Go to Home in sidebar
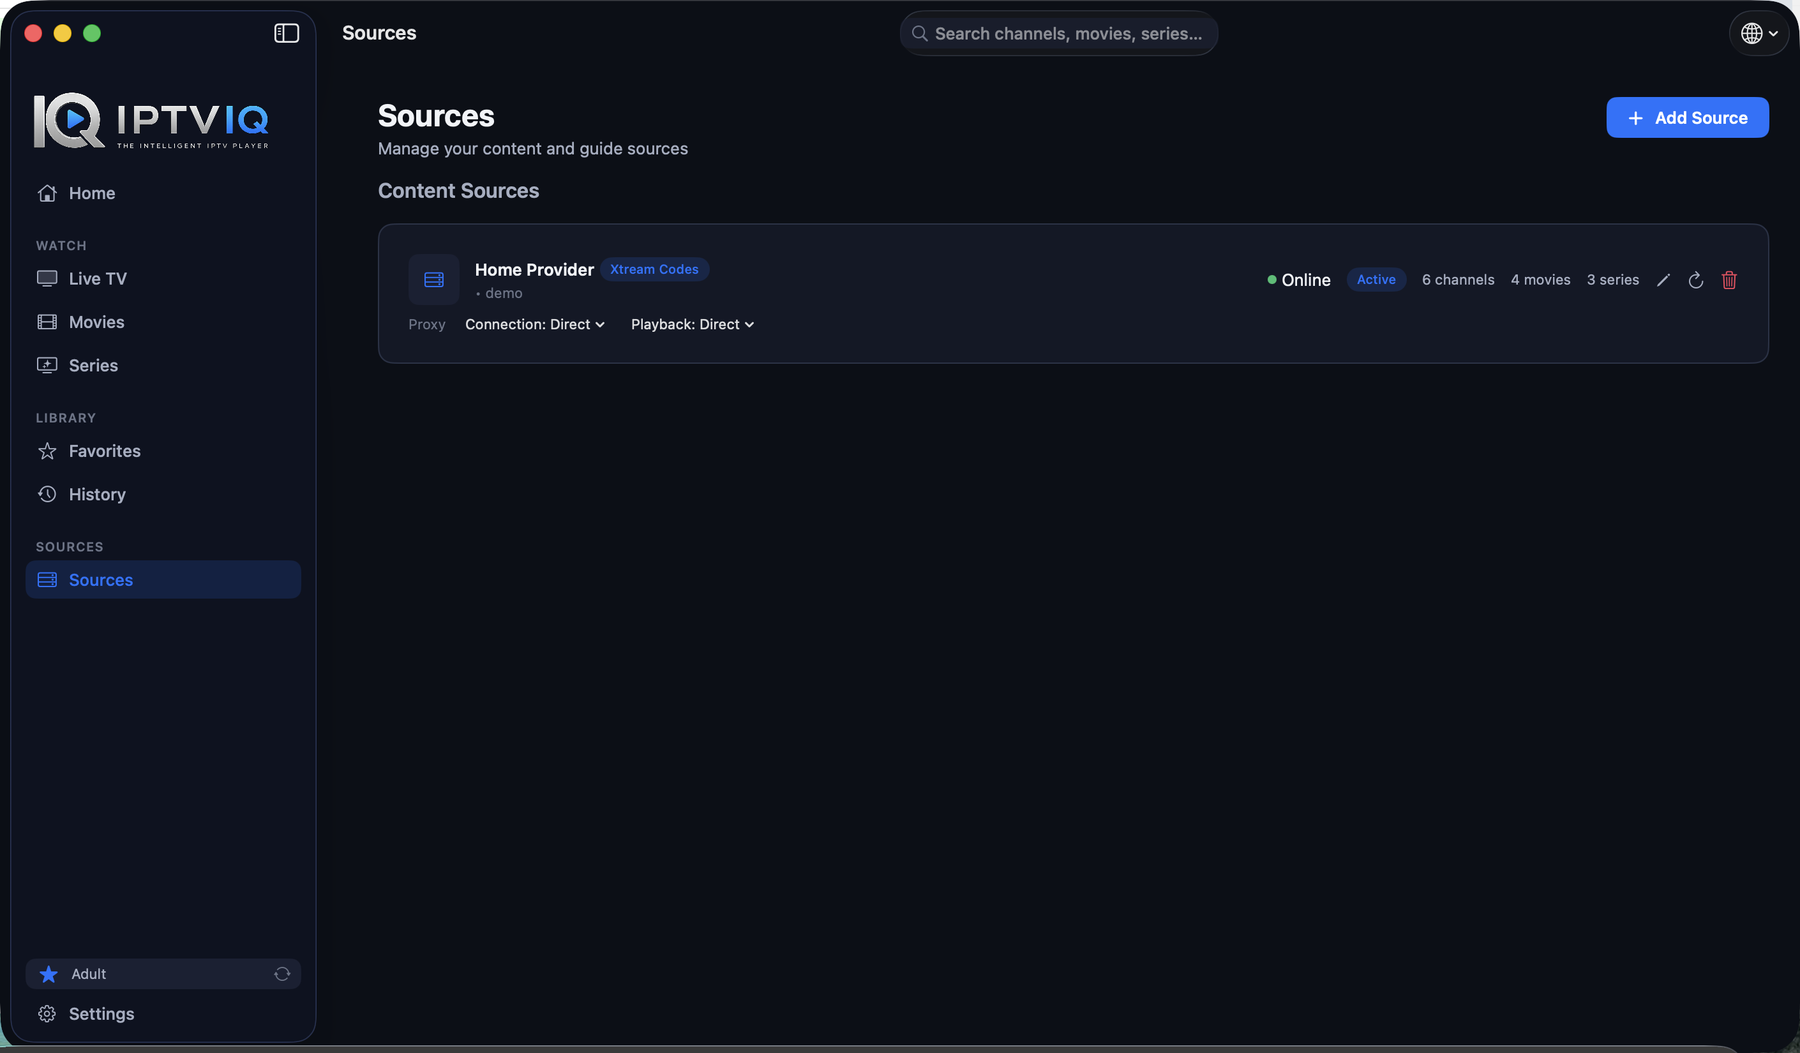The width and height of the screenshot is (1800, 1053). [163, 193]
